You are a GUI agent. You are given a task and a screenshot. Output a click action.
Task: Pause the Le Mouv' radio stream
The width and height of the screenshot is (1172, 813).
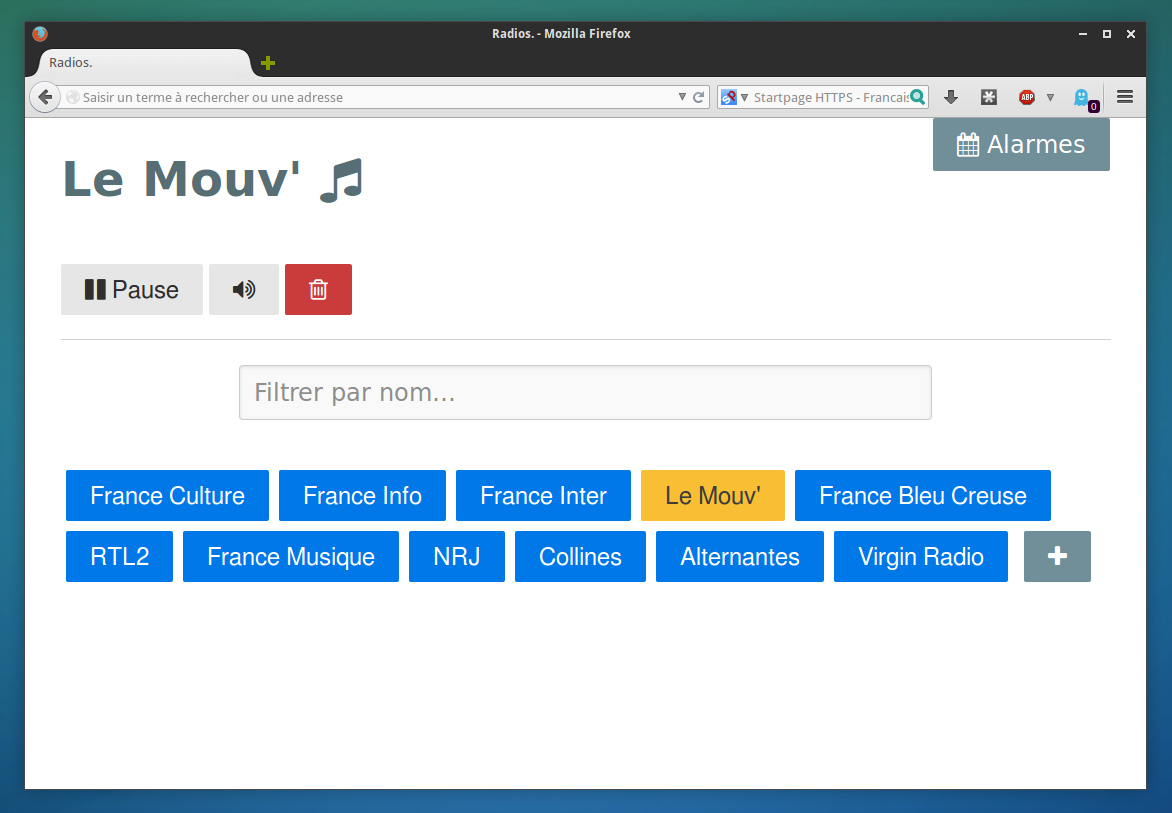click(132, 289)
